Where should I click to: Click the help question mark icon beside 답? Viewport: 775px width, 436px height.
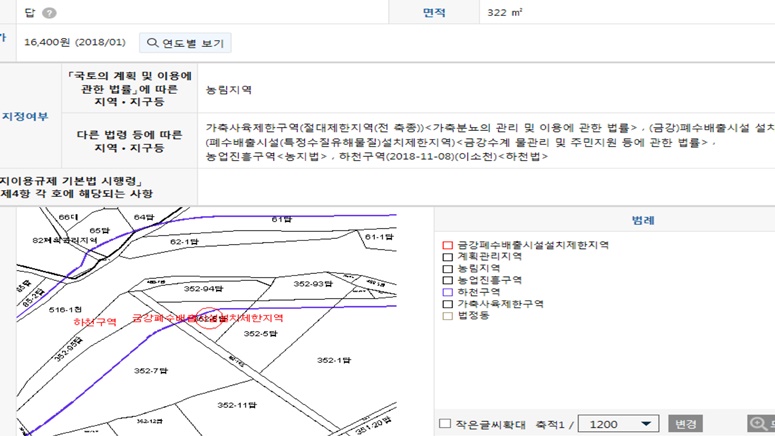pyautogui.click(x=50, y=13)
